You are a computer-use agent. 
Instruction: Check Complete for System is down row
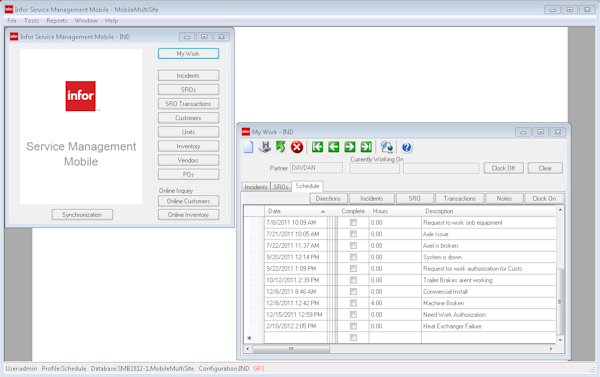[353, 257]
